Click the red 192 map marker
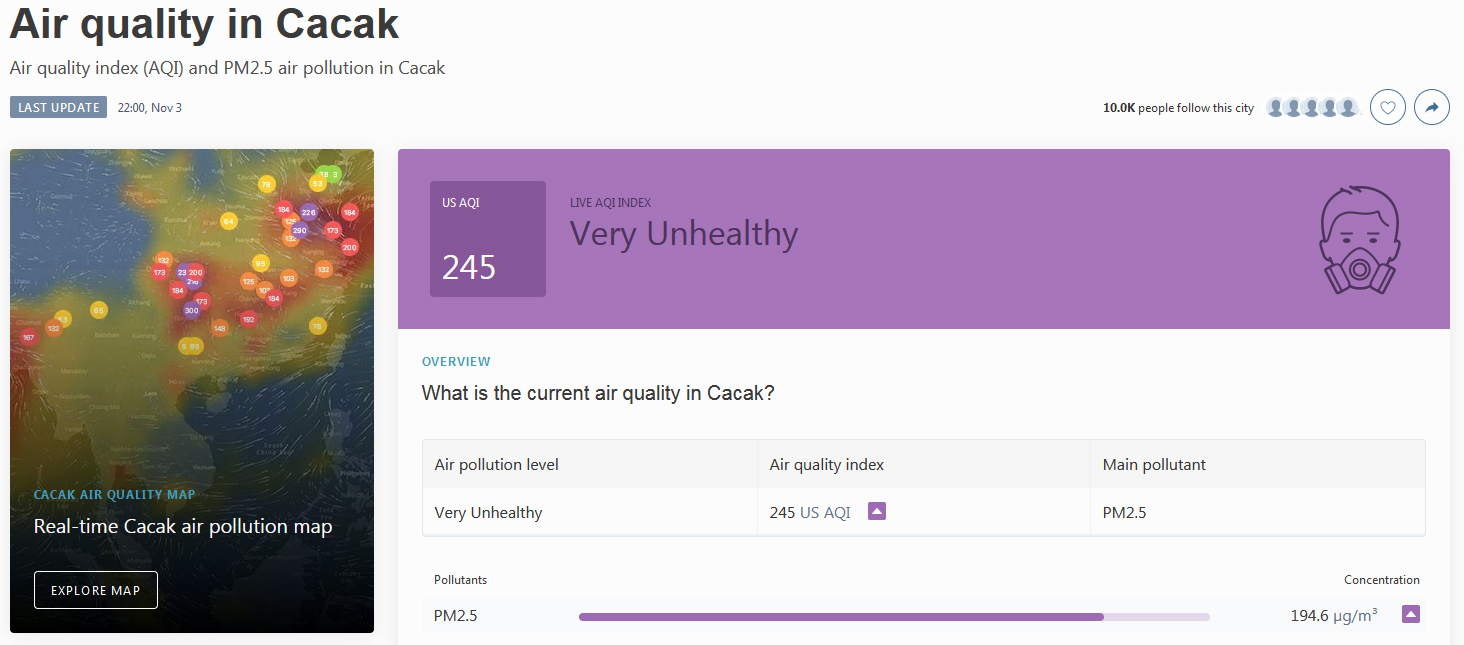This screenshot has width=1464, height=645. tap(248, 319)
